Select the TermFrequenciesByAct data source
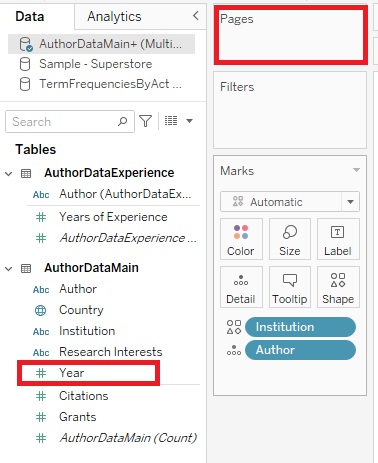The image size is (378, 463). click(110, 84)
